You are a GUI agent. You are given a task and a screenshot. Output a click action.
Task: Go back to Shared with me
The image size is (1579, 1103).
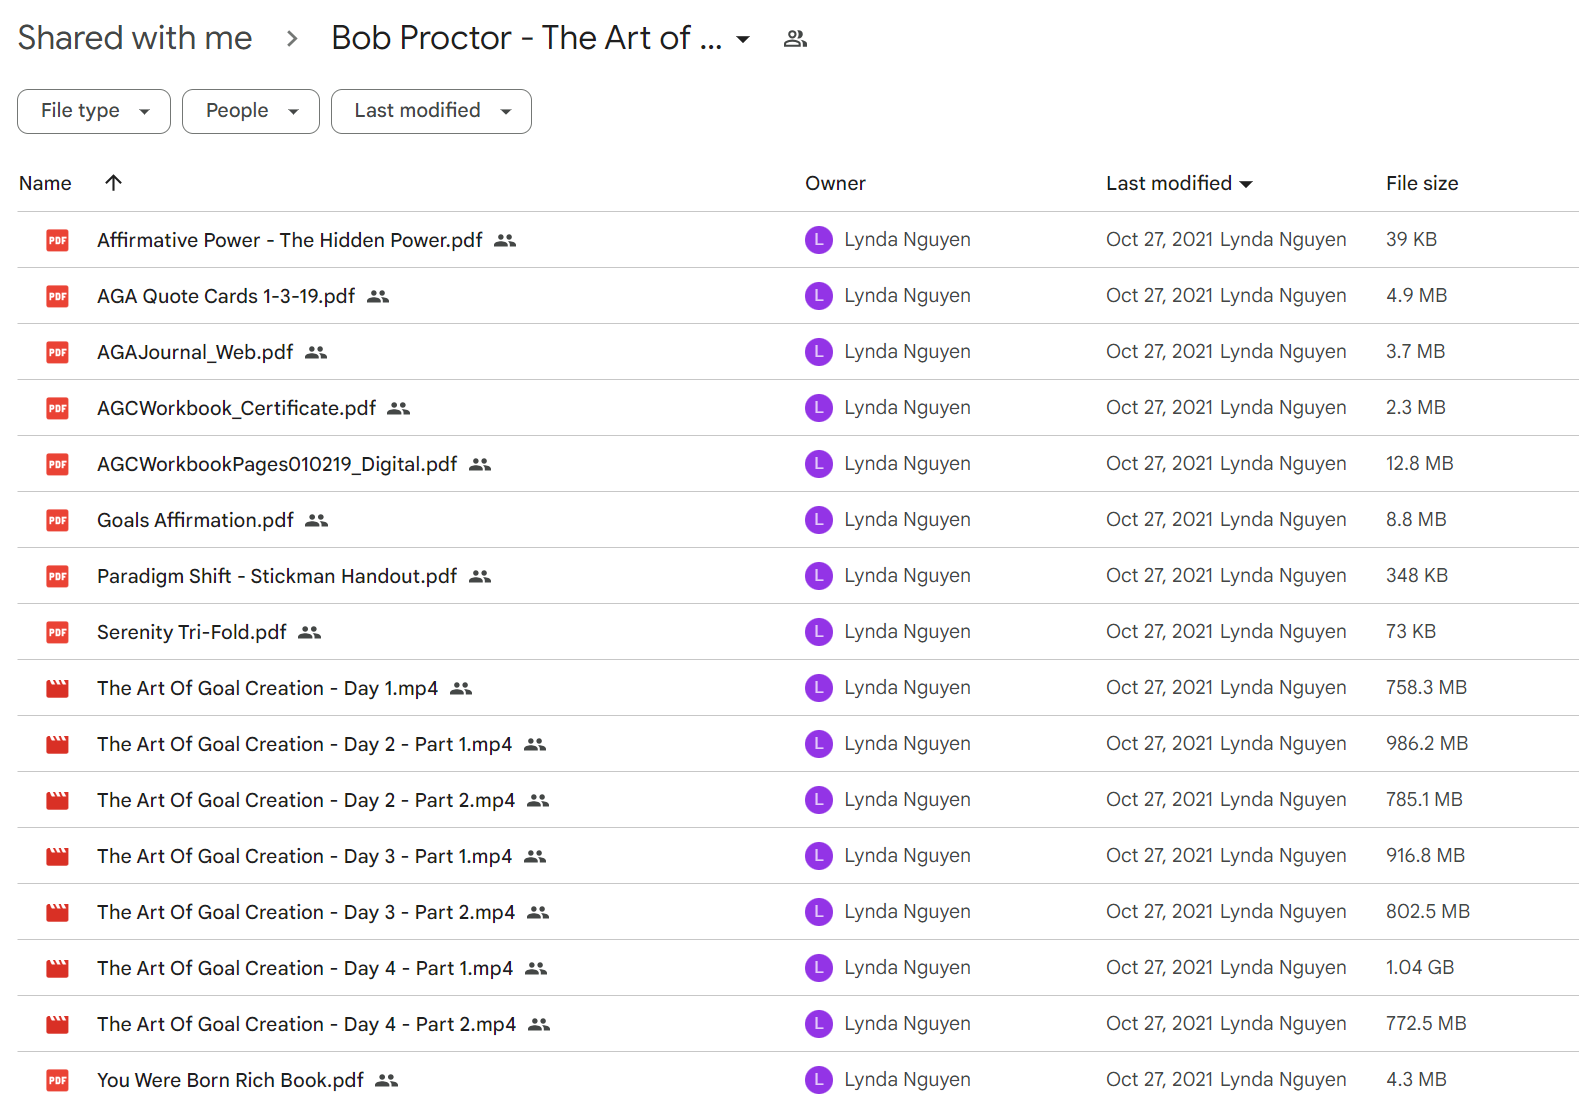point(135,38)
